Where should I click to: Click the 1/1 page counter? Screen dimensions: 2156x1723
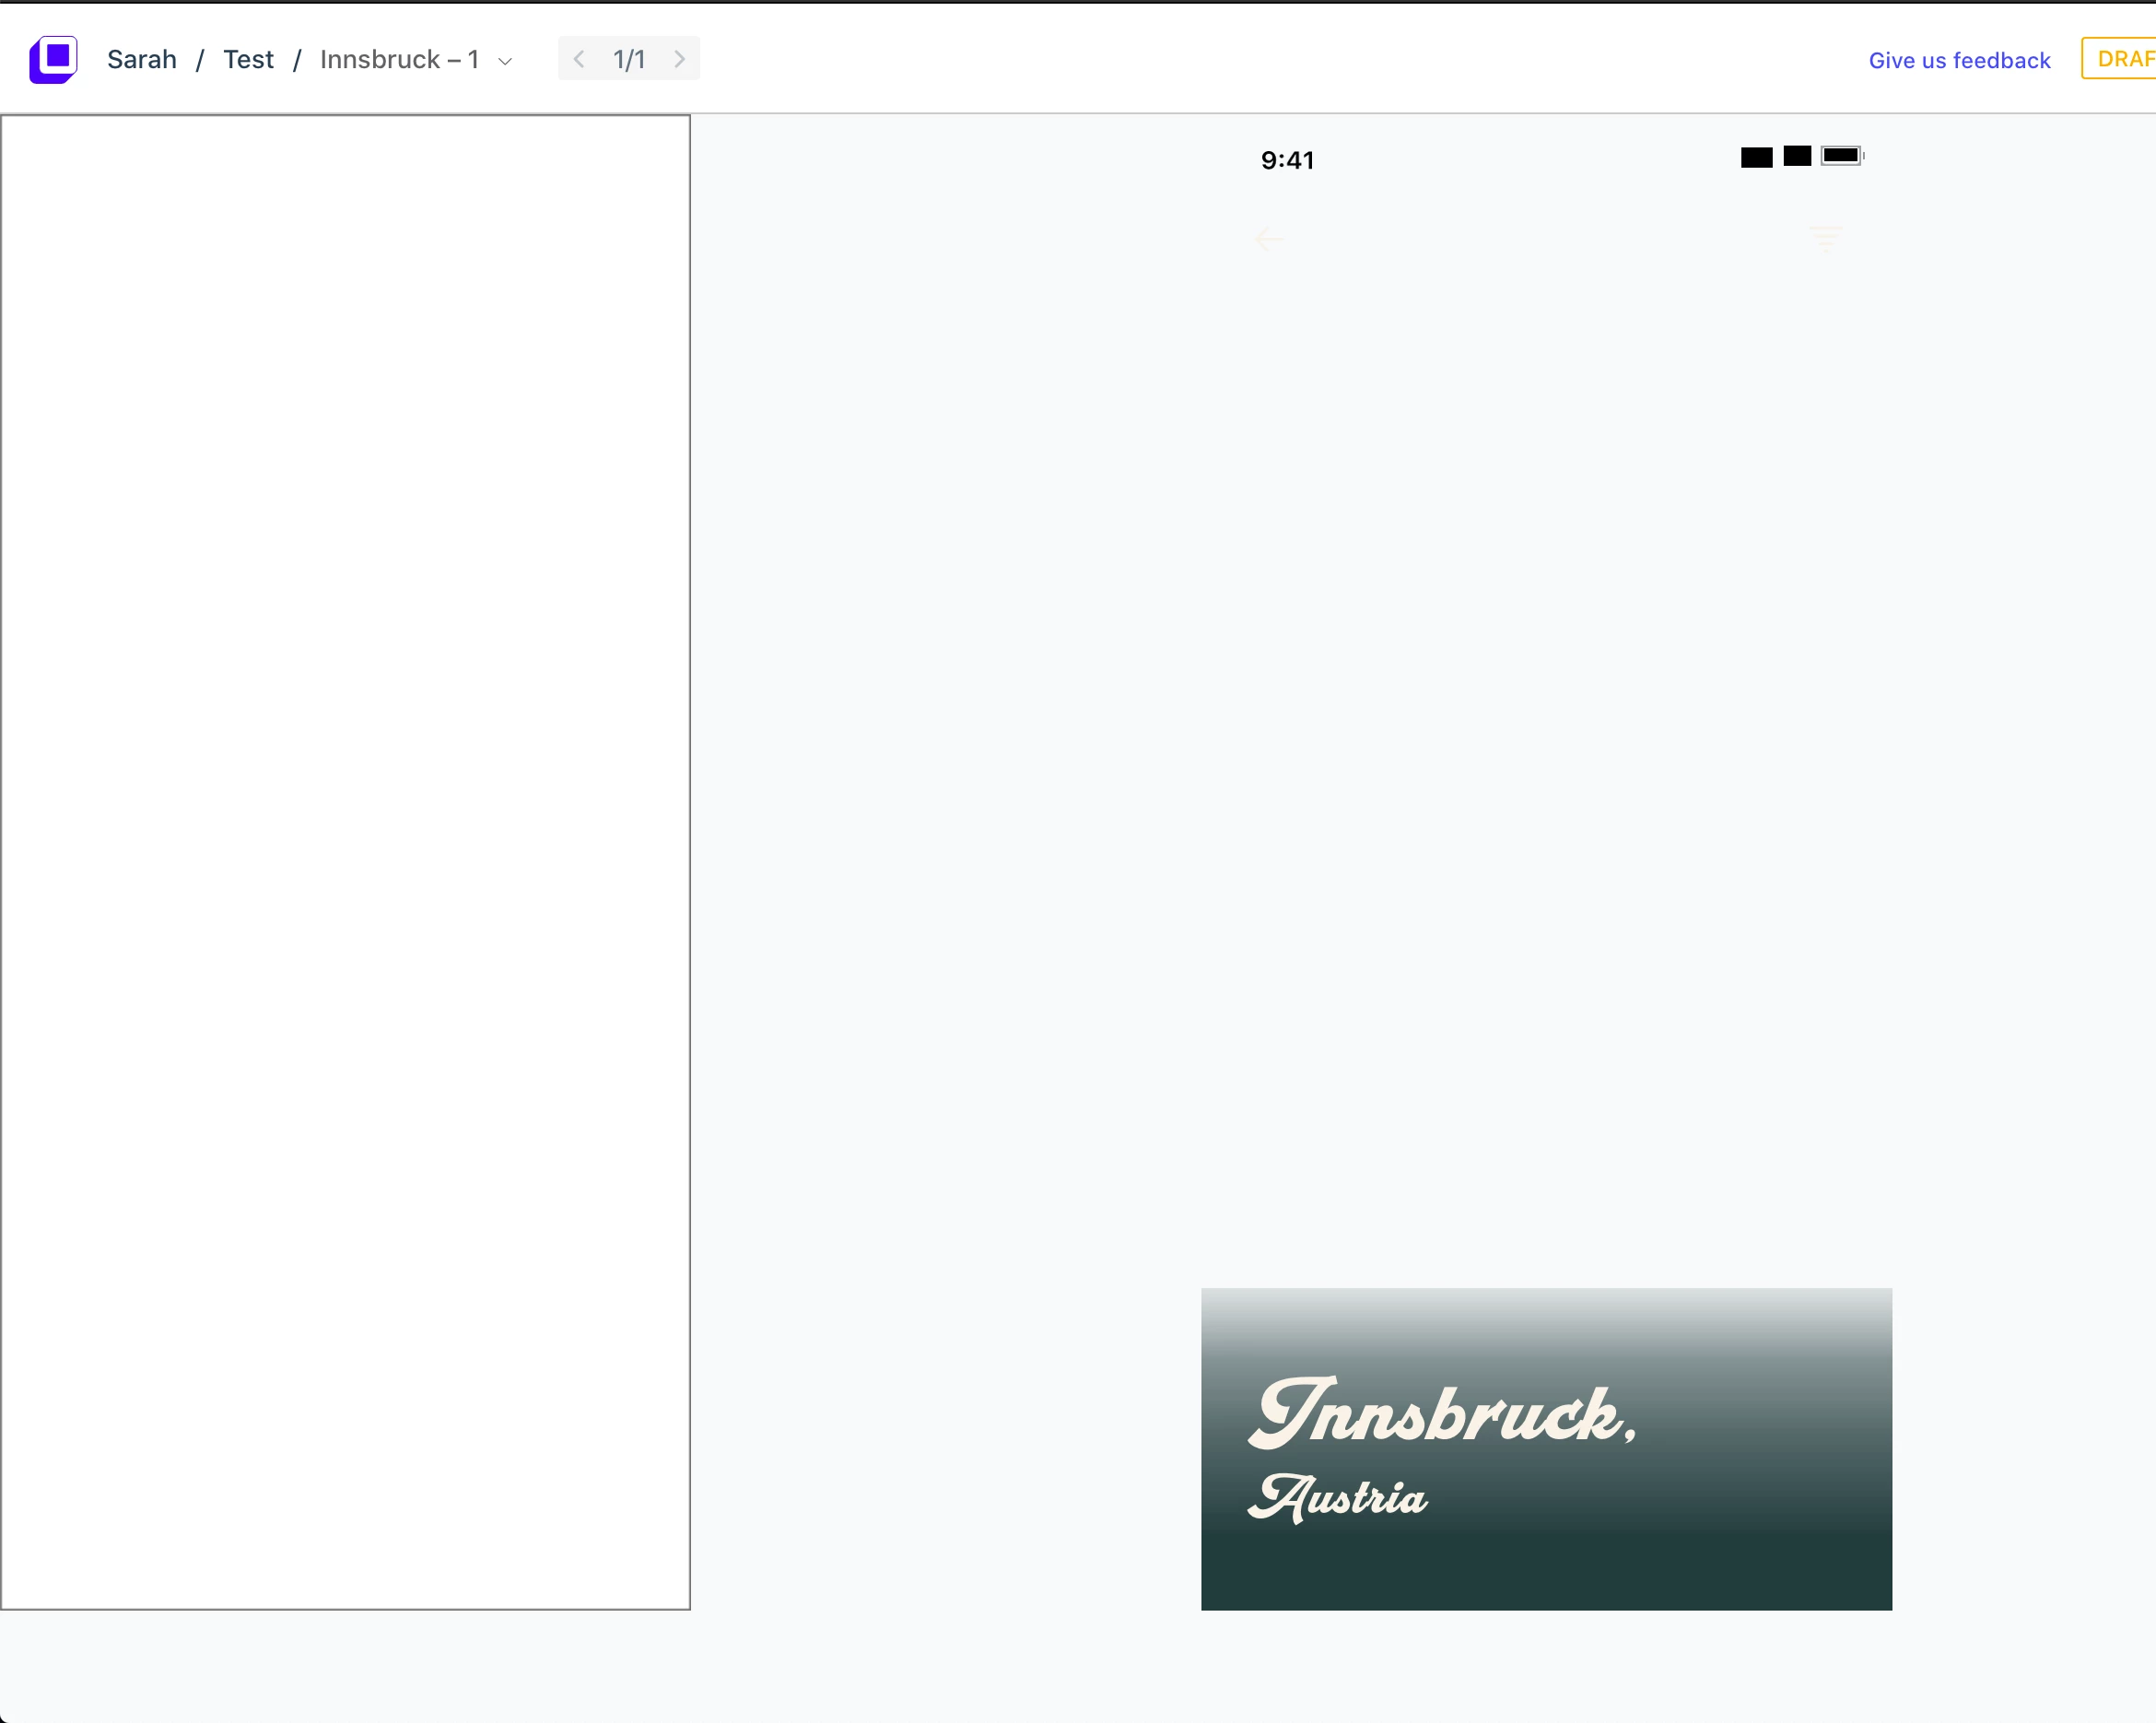pyautogui.click(x=629, y=59)
